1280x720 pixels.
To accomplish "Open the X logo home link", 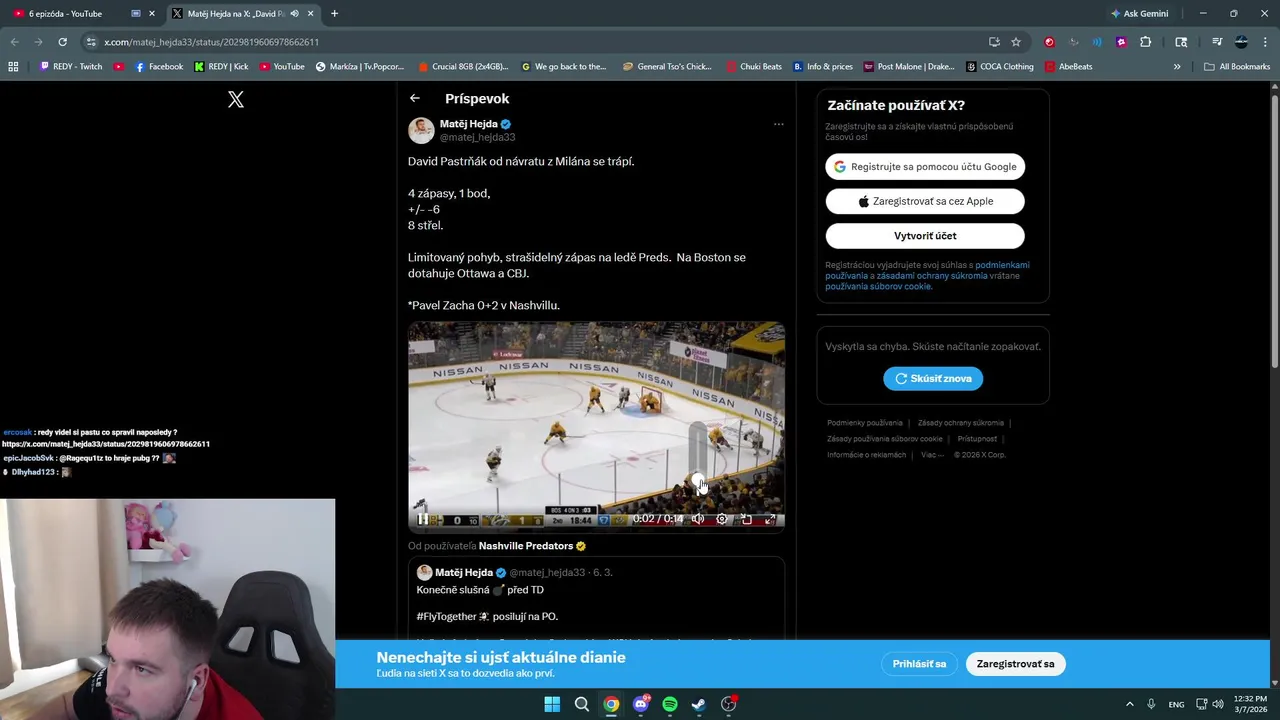I will [236, 99].
